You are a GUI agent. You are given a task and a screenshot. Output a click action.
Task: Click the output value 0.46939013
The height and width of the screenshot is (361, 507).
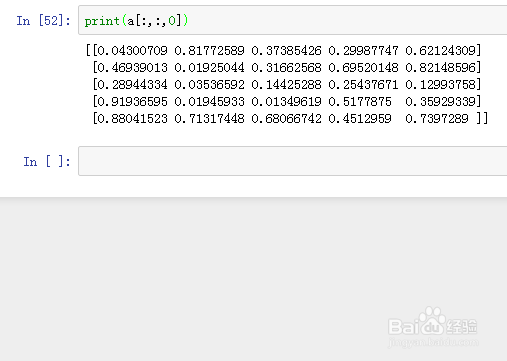click(132, 68)
